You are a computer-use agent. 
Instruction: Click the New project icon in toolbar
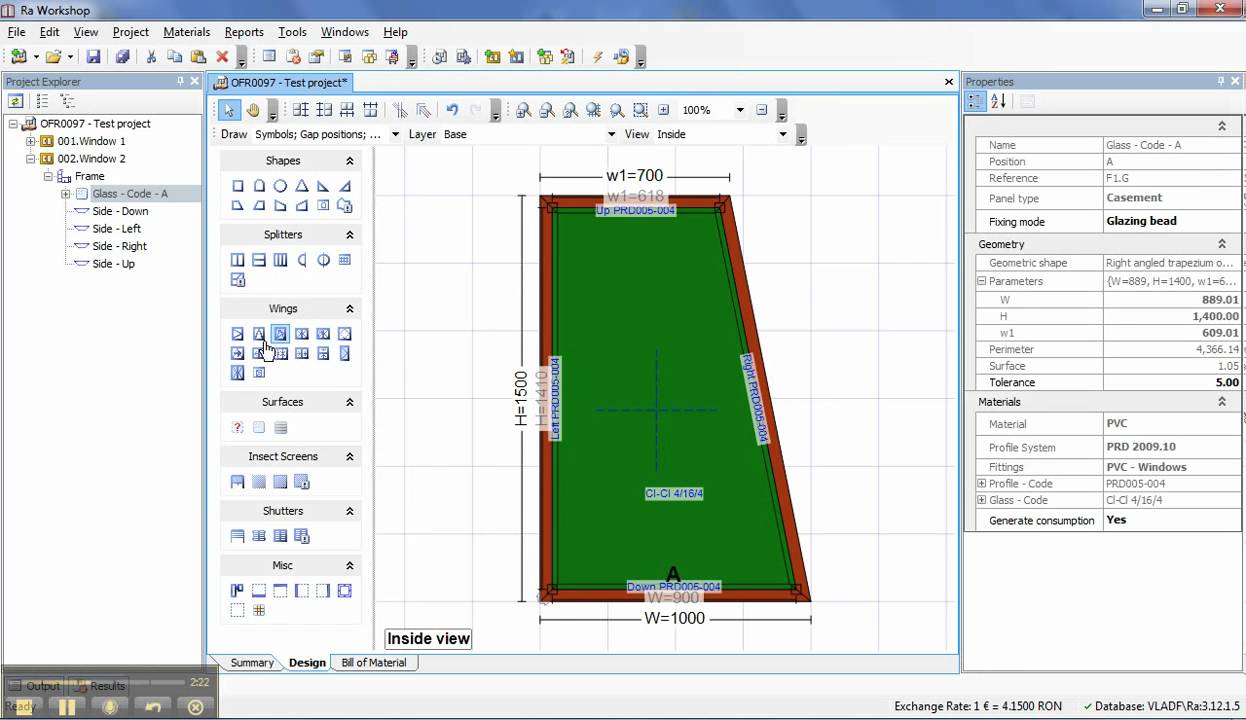click(19, 57)
